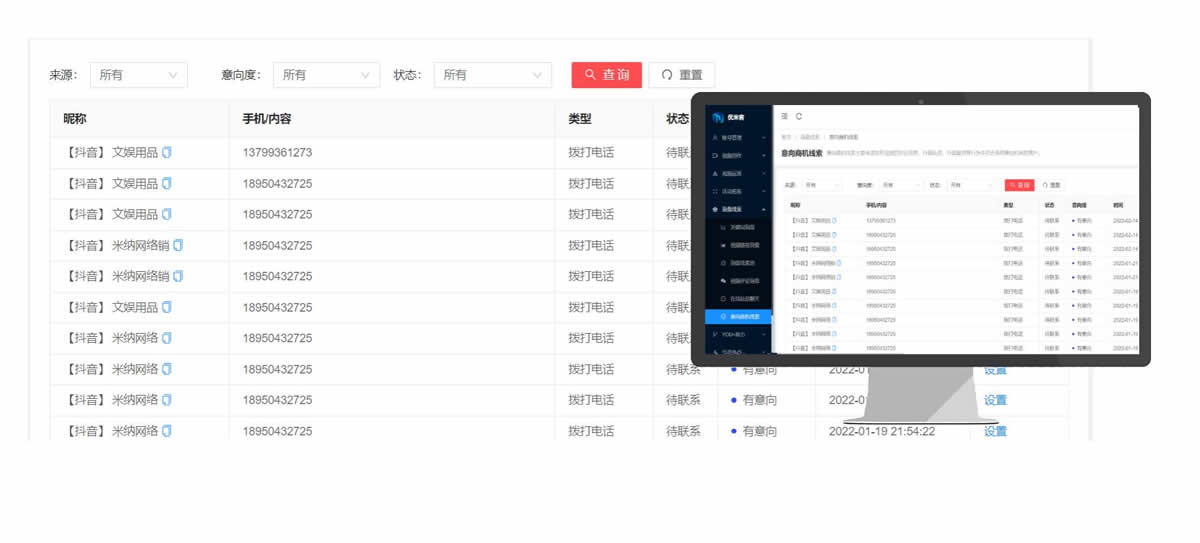Click the 设置 link in the last row
The width and height of the screenshot is (1200, 543).
[995, 431]
